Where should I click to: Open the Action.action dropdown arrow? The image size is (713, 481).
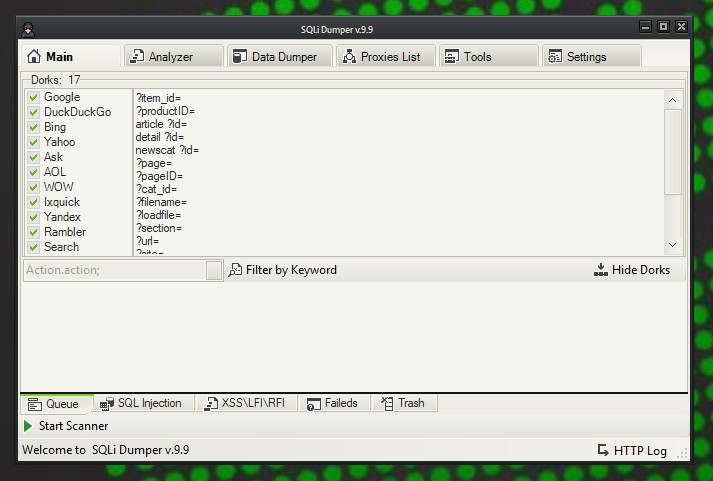(x=214, y=271)
